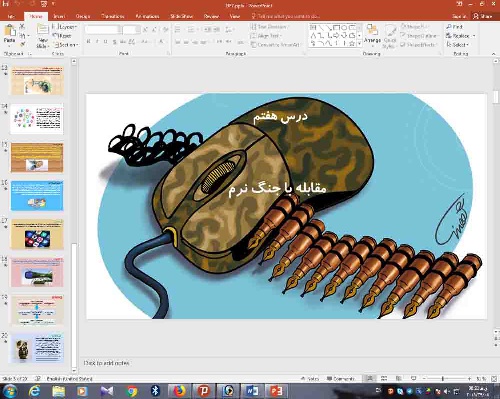Click the Paste clipboard icon
The image size is (500, 399).
9,31
